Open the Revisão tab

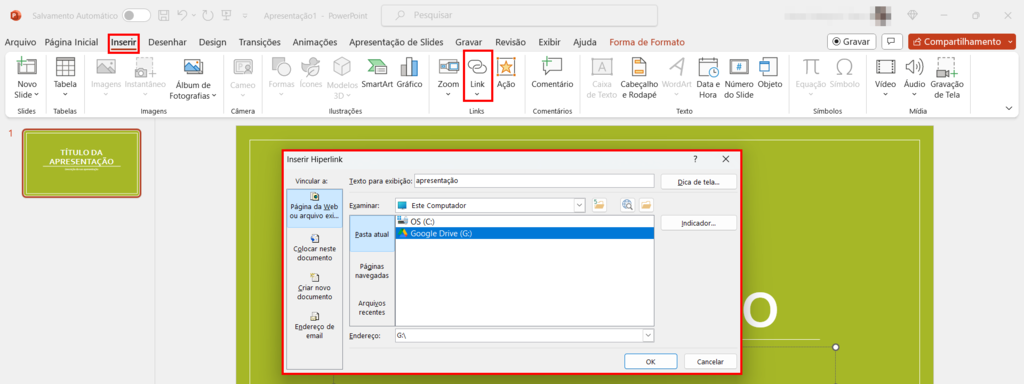pos(510,42)
